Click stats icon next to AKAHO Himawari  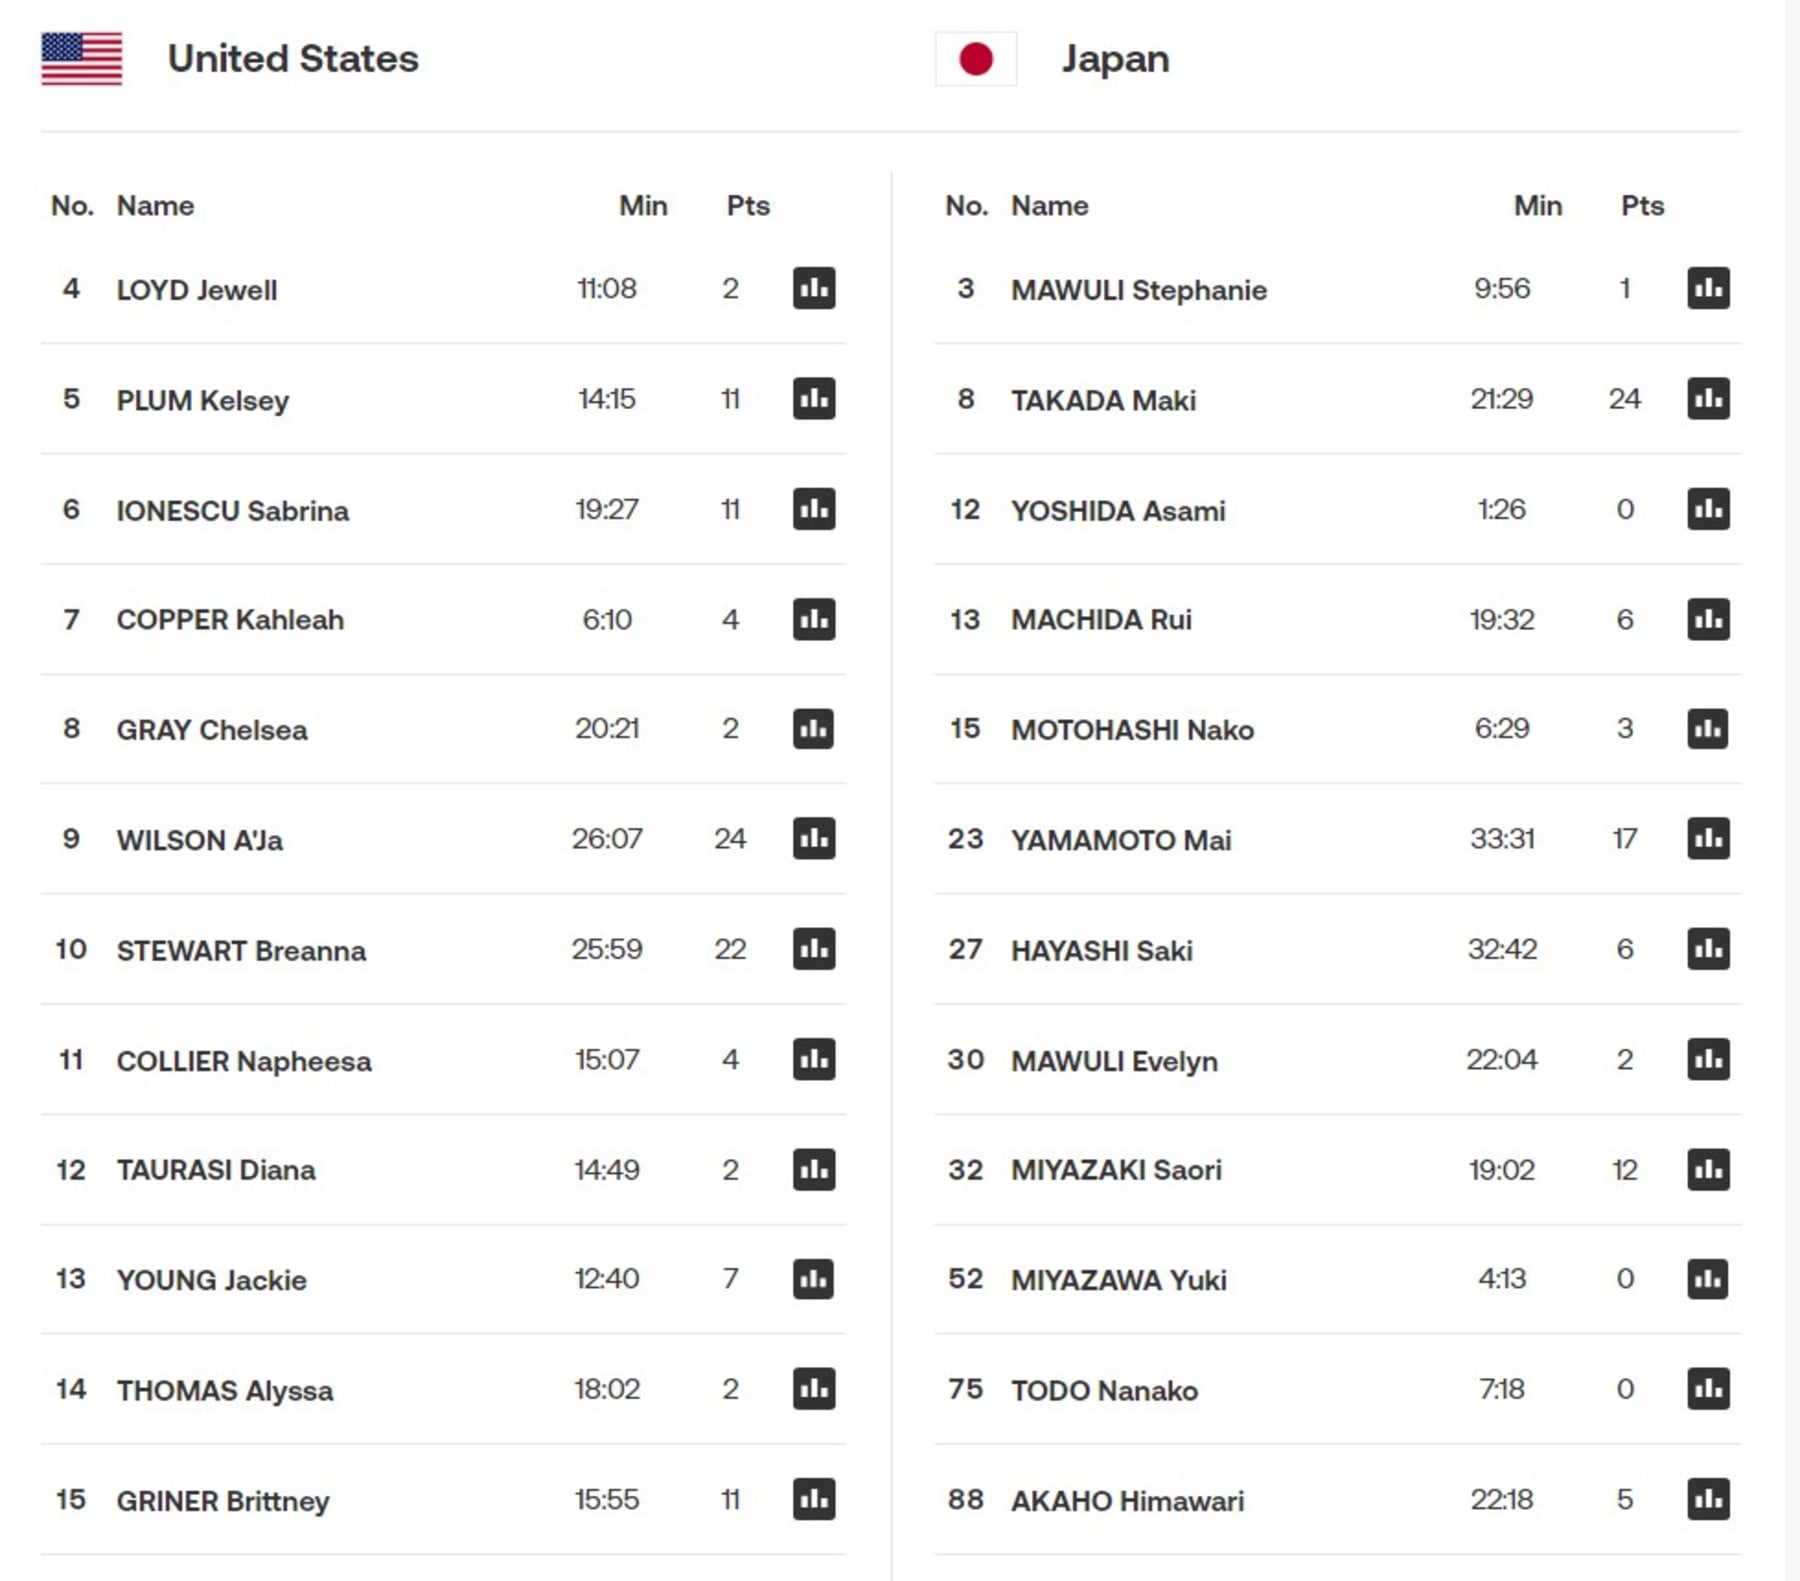[x=1708, y=1499]
